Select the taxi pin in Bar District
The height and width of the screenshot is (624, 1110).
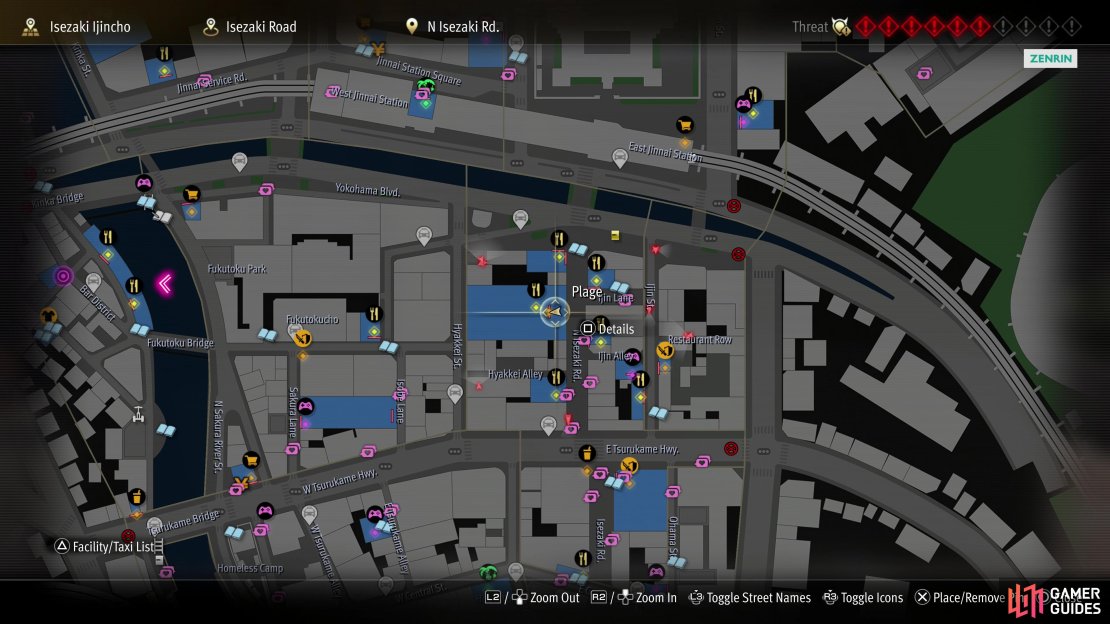coord(93,283)
